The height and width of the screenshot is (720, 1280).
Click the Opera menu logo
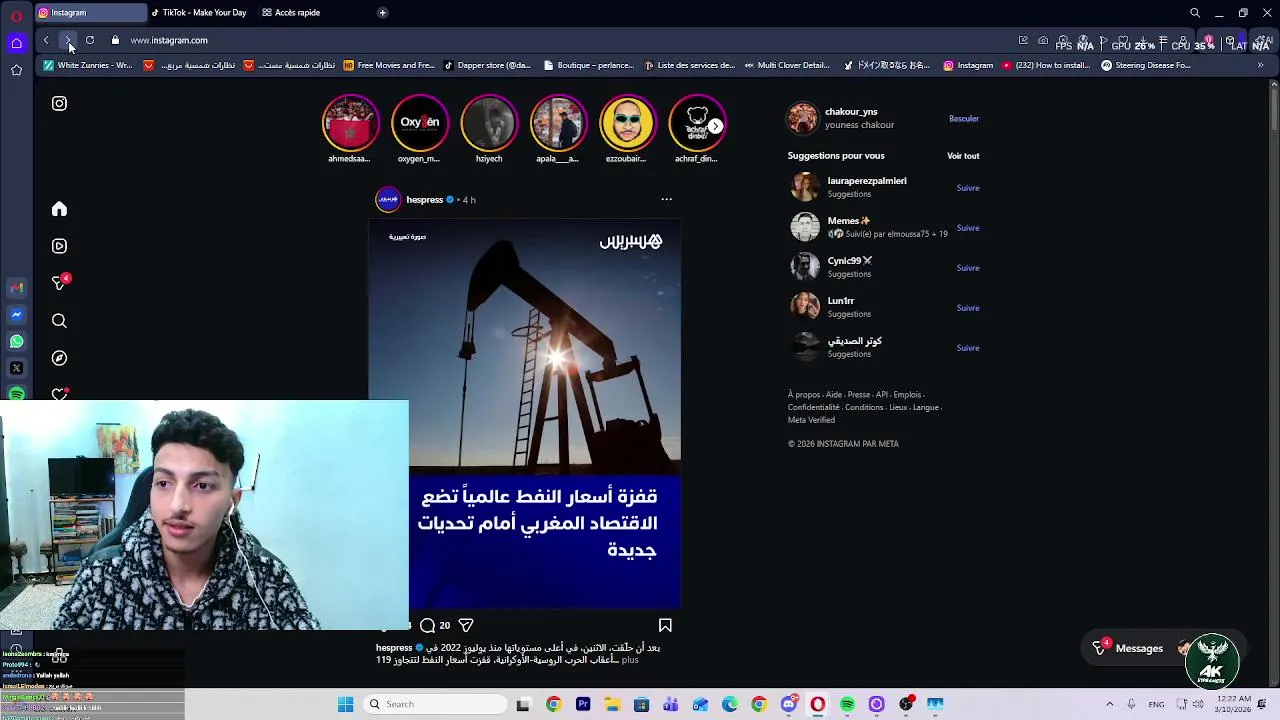16,16
